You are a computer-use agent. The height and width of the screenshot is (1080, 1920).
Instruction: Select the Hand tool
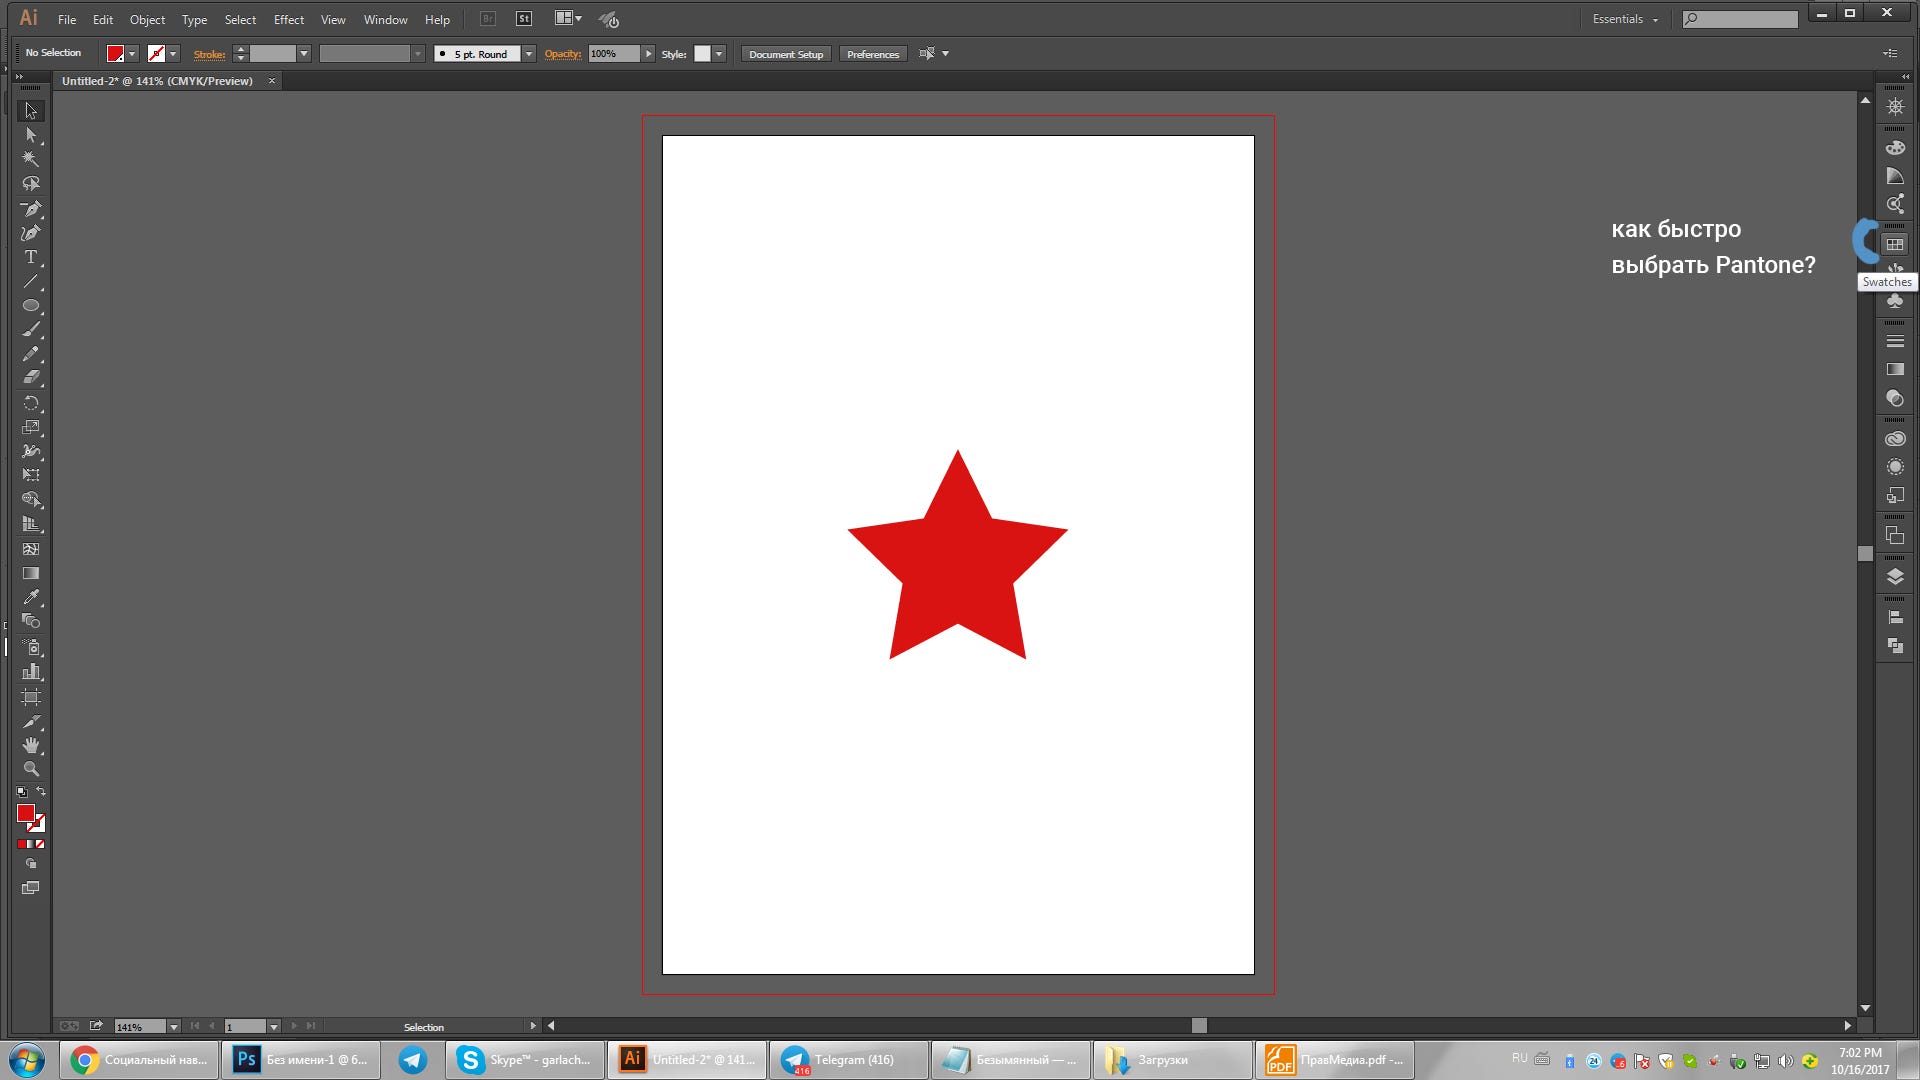[x=31, y=745]
